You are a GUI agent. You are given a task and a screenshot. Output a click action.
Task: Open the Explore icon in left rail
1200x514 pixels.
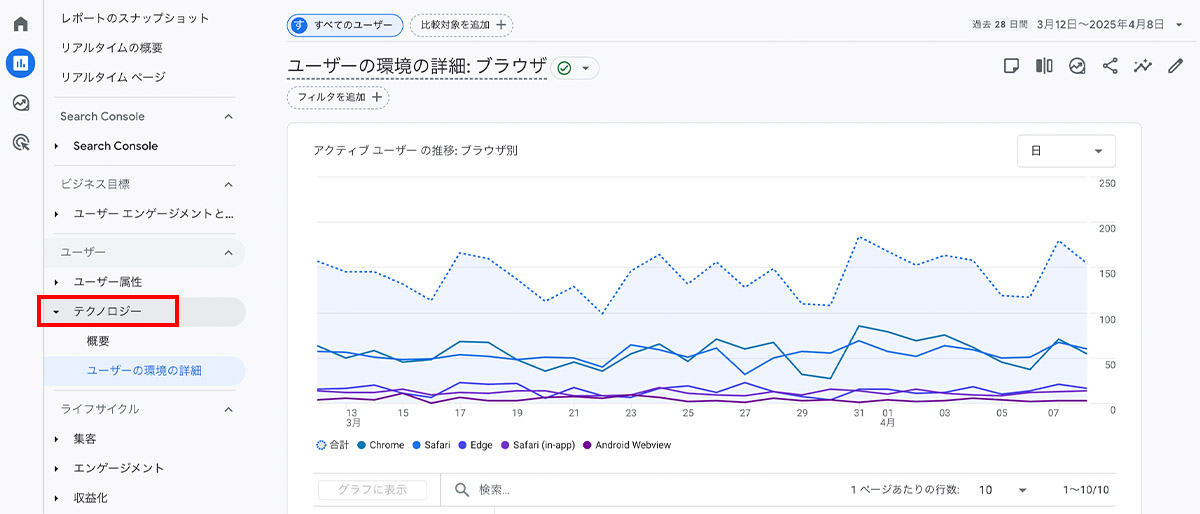pos(21,103)
